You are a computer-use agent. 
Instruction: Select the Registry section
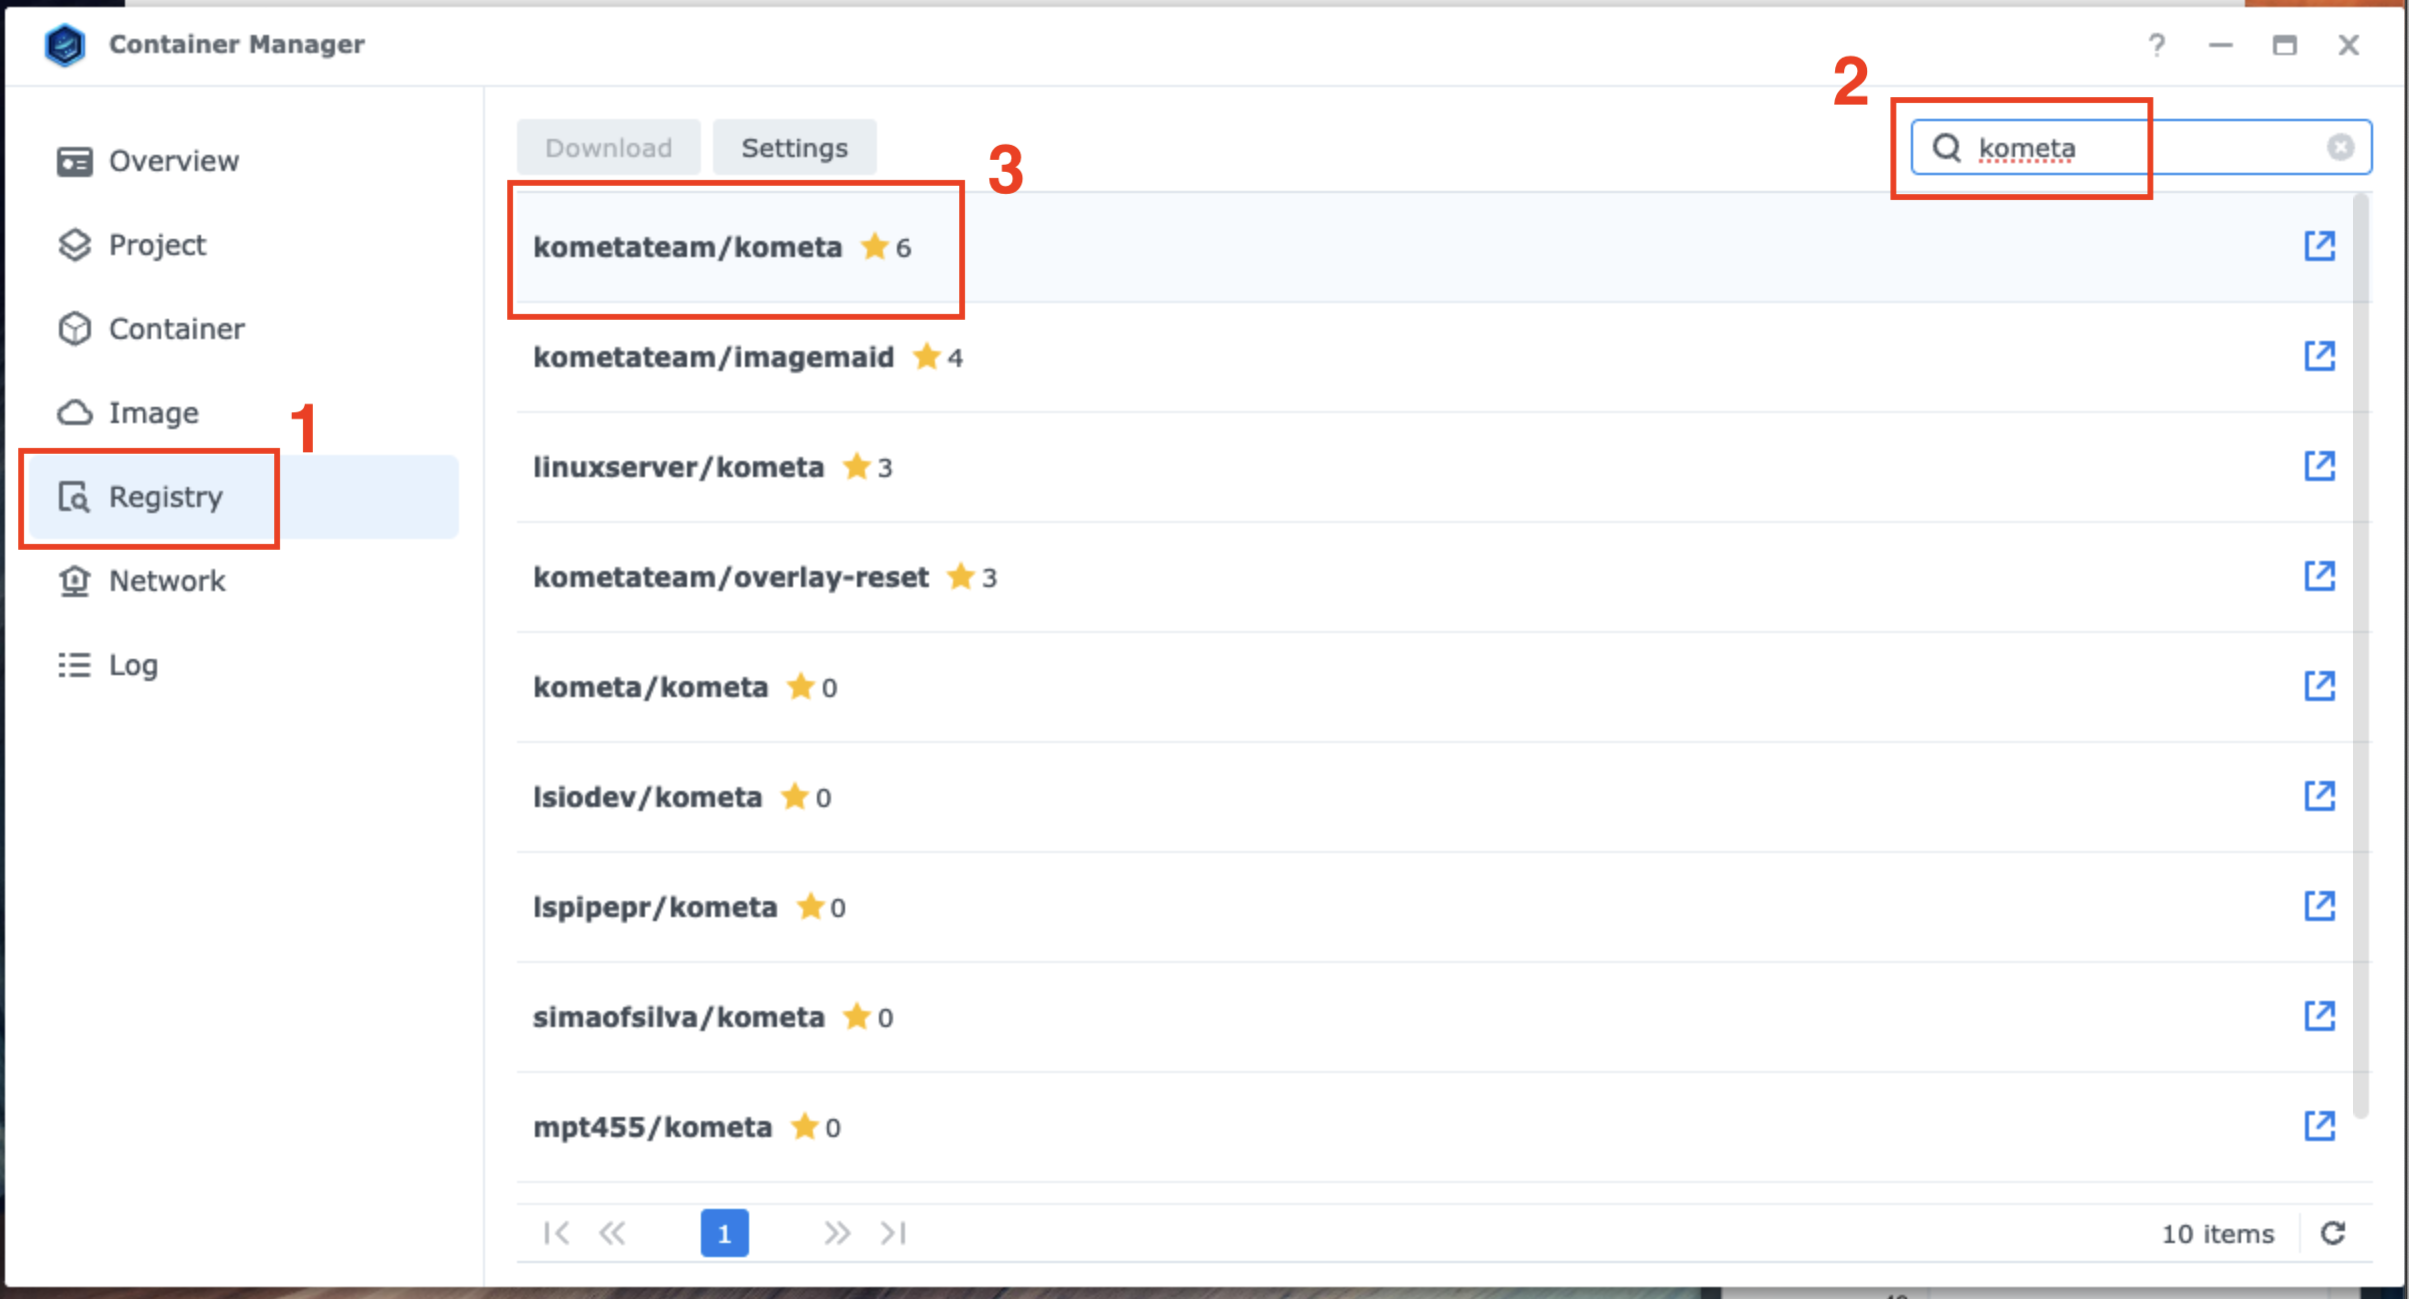click(x=243, y=497)
